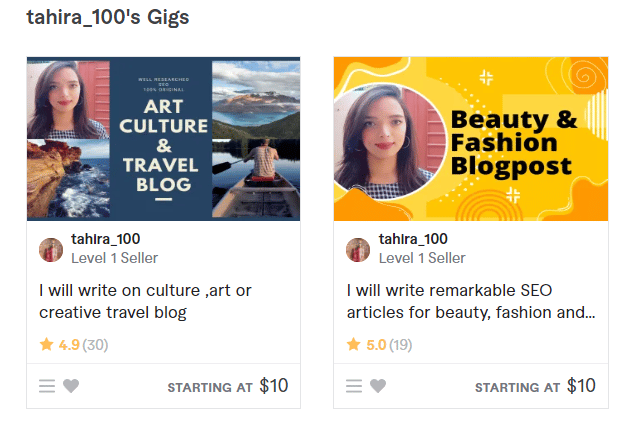Click heart icon on Beauty & Fashion gig
This screenshot has height=428, width=630.
tap(378, 386)
